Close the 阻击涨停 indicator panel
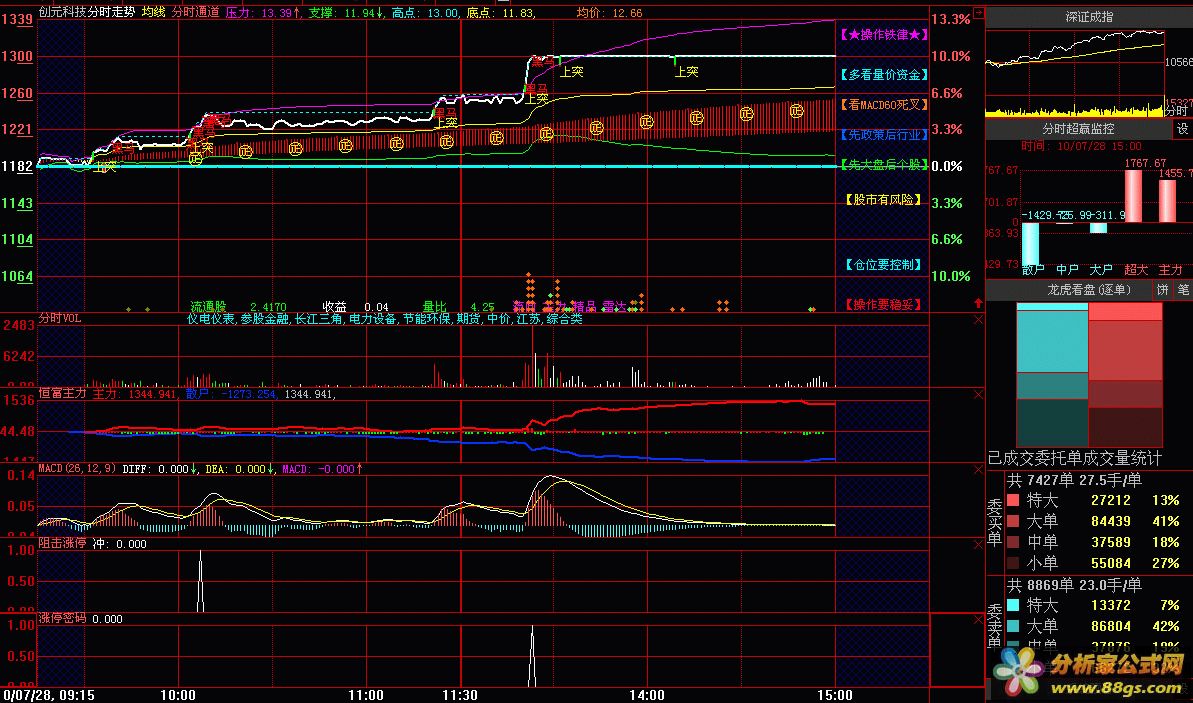1193x703 pixels. tap(978, 545)
